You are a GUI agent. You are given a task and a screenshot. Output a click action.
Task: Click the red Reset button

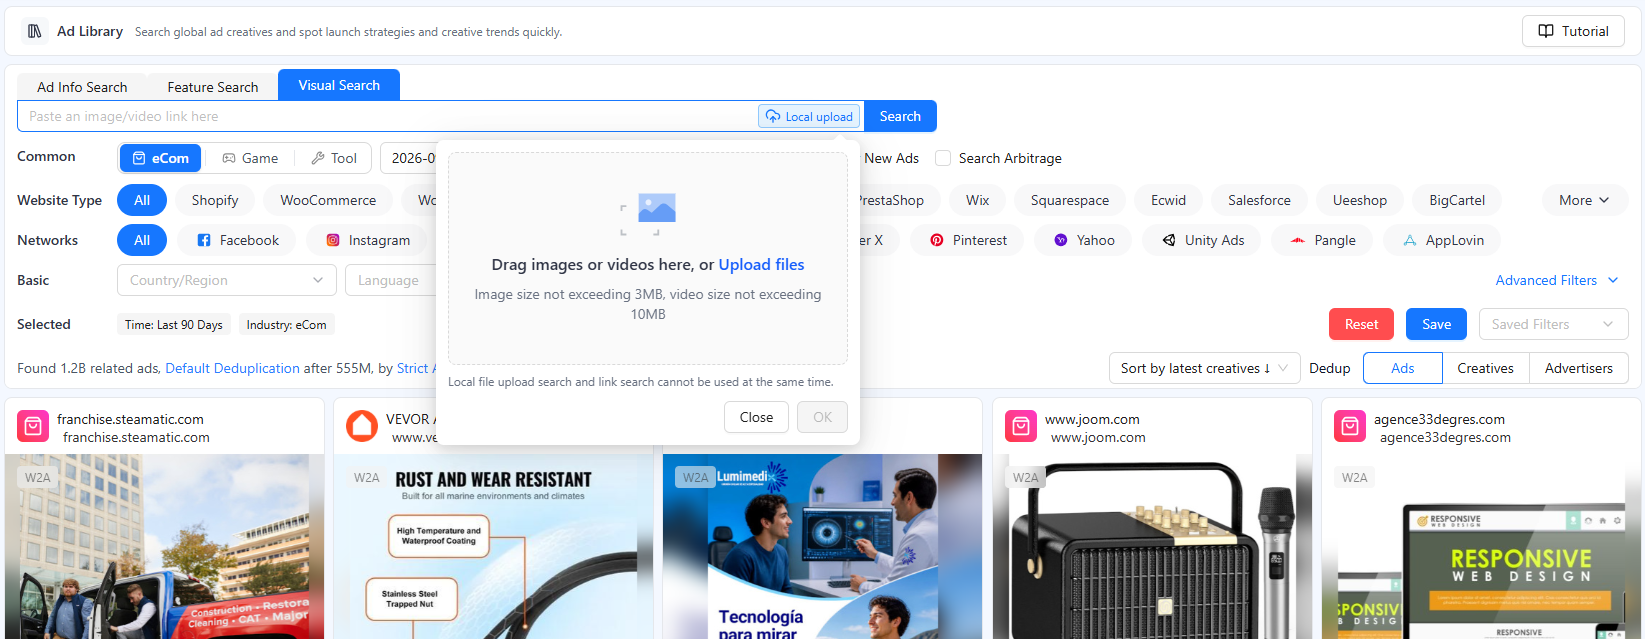[1361, 324]
